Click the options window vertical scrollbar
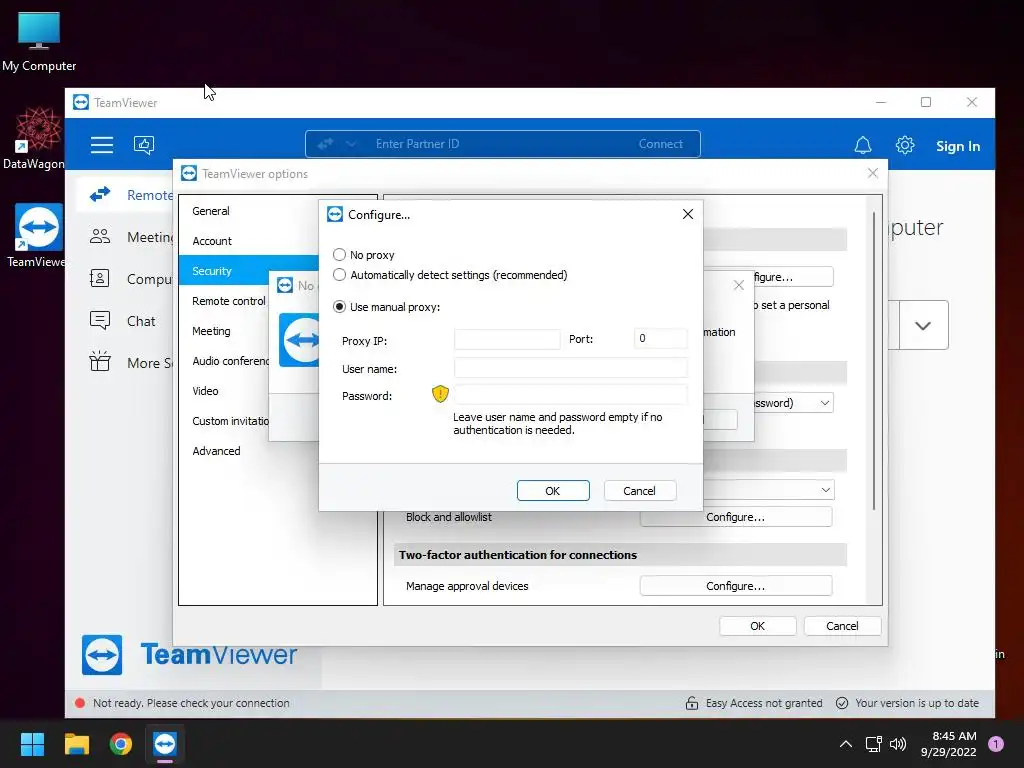This screenshot has width=1024, height=768. pyautogui.click(x=874, y=360)
